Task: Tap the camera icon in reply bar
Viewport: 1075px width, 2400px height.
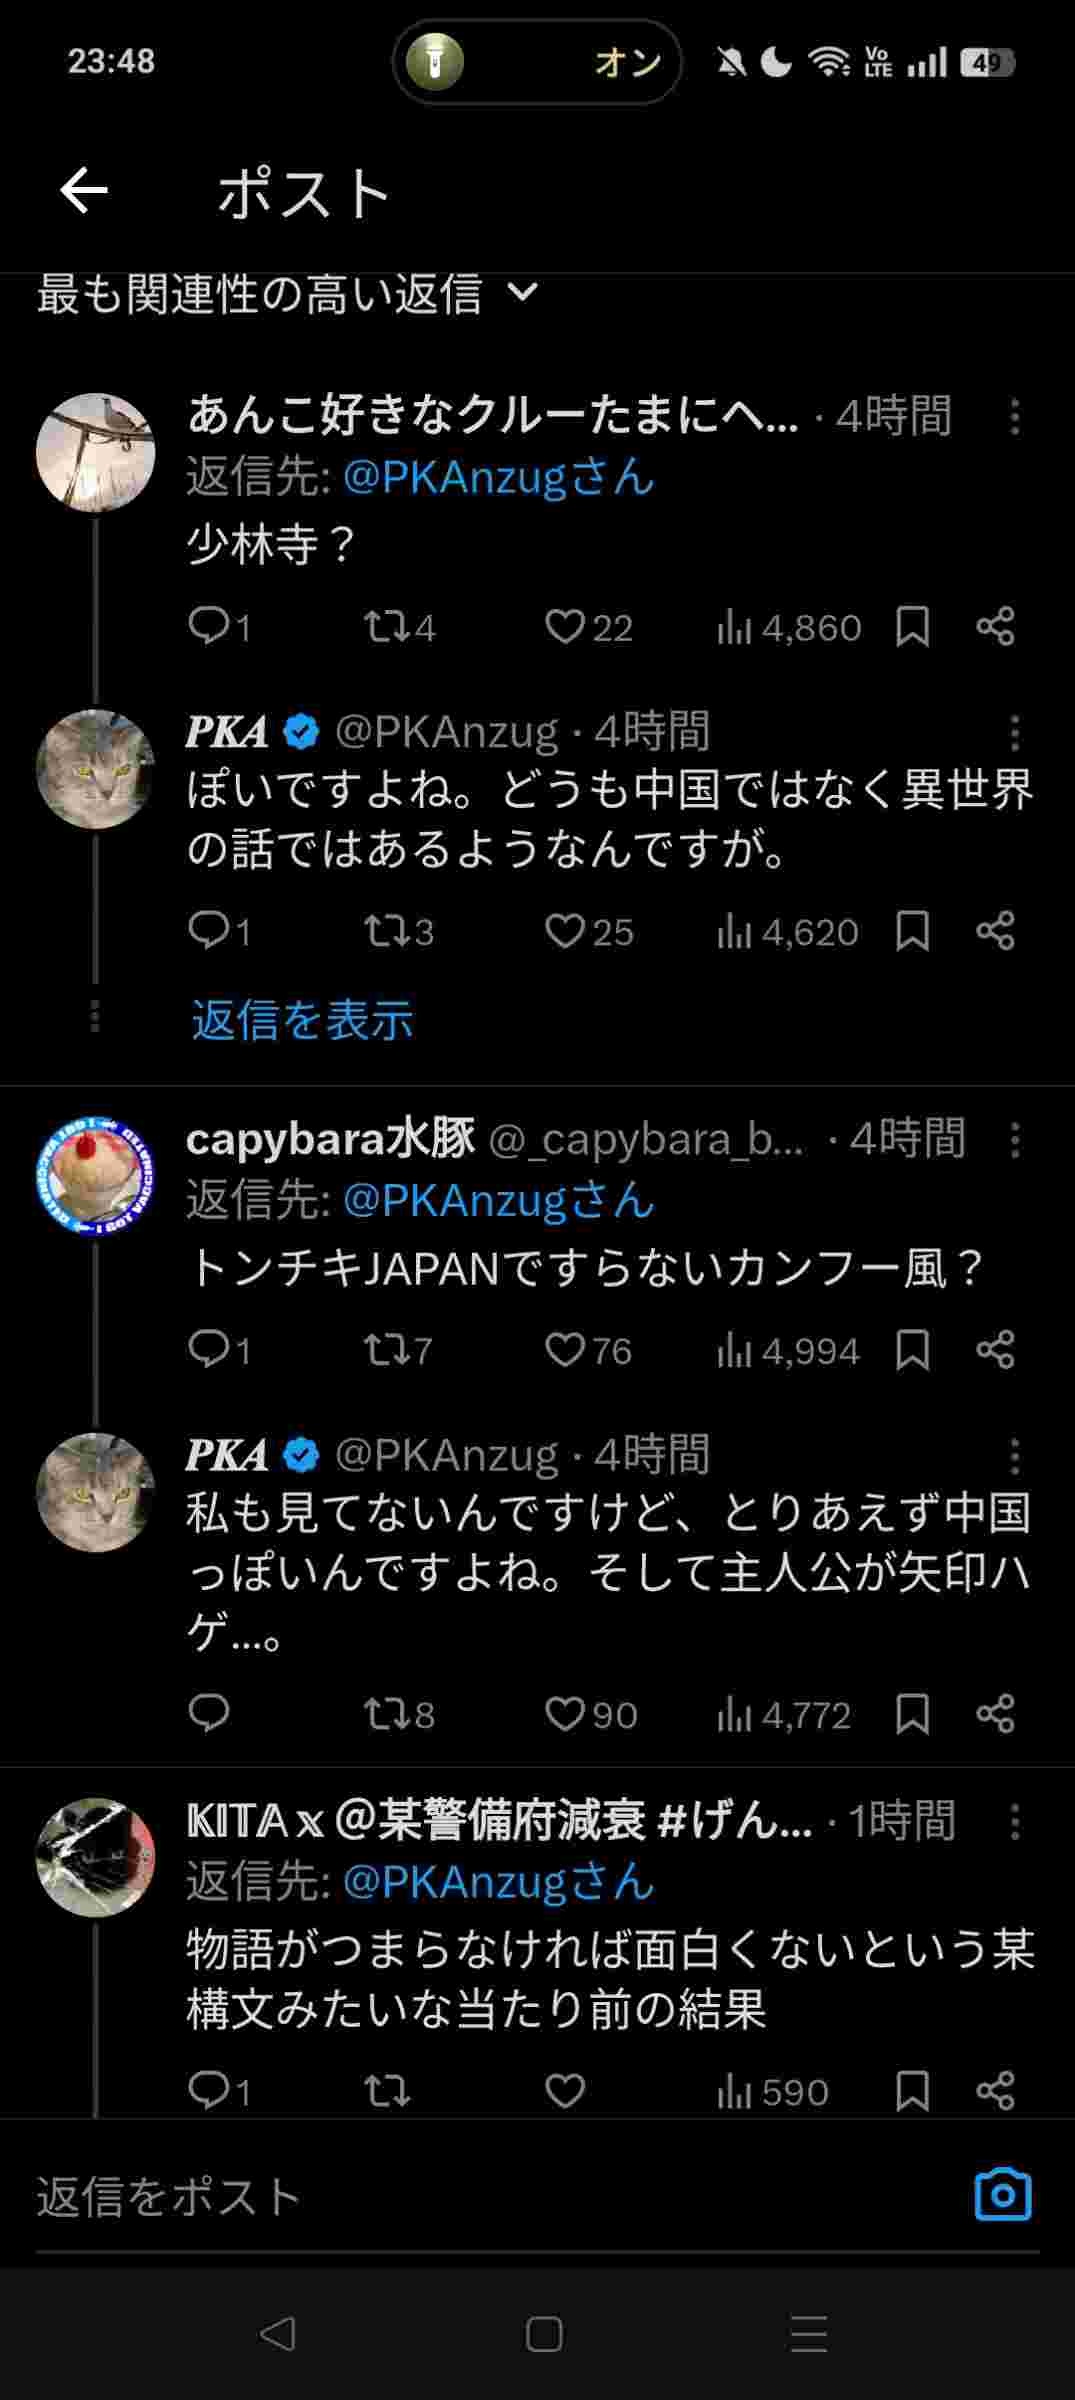Action: [x=1002, y=2195]
